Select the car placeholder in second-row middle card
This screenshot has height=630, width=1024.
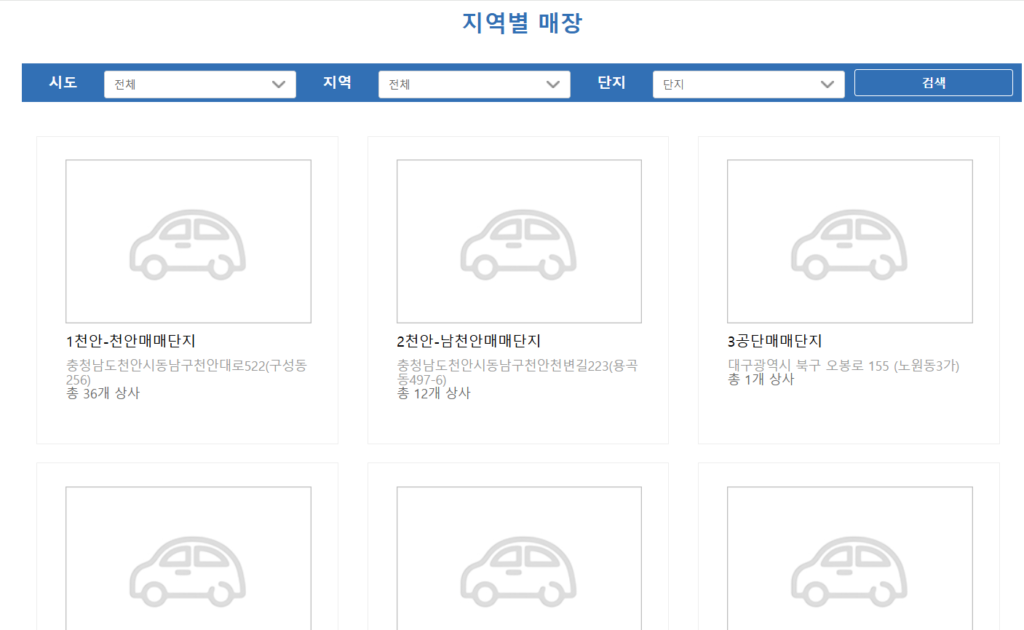pos(519,560)
